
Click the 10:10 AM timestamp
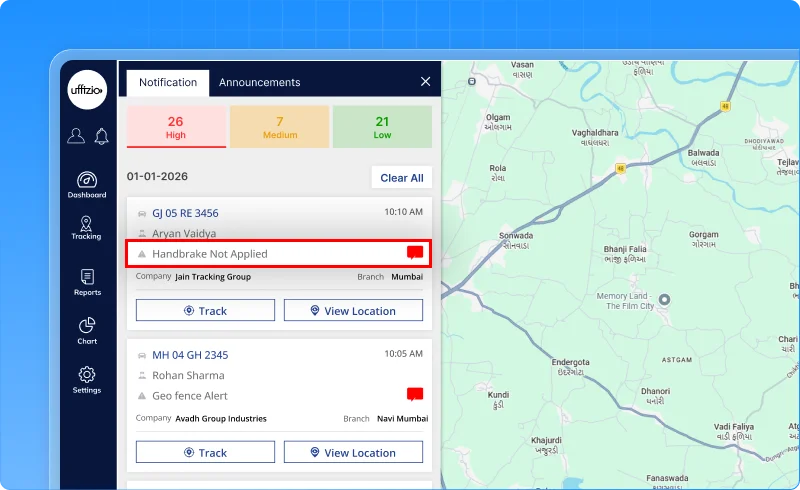click(x=404, y=212)
